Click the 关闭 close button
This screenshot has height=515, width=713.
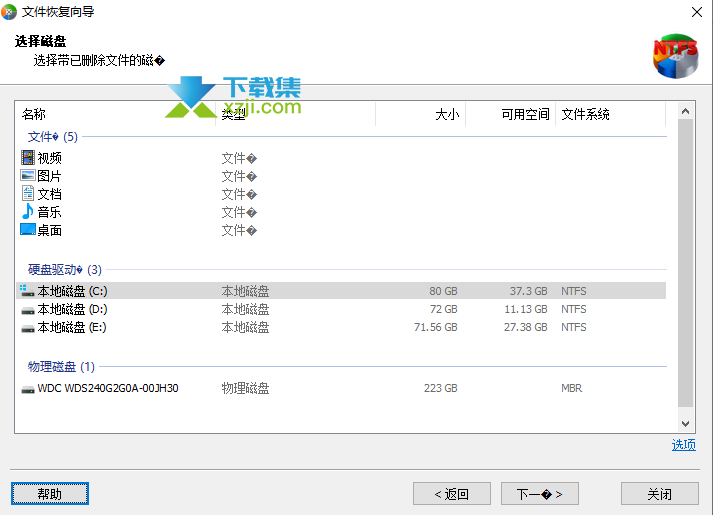coord(660,494)
